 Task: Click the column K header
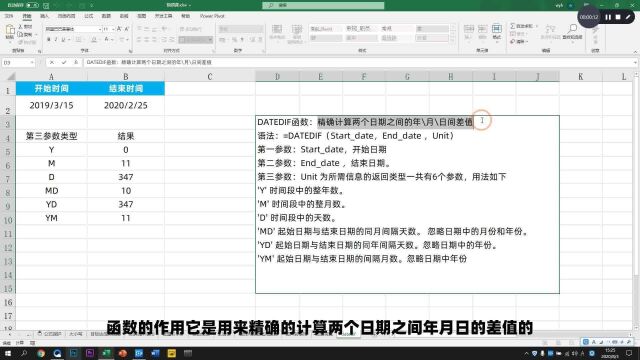coord(580,76)
